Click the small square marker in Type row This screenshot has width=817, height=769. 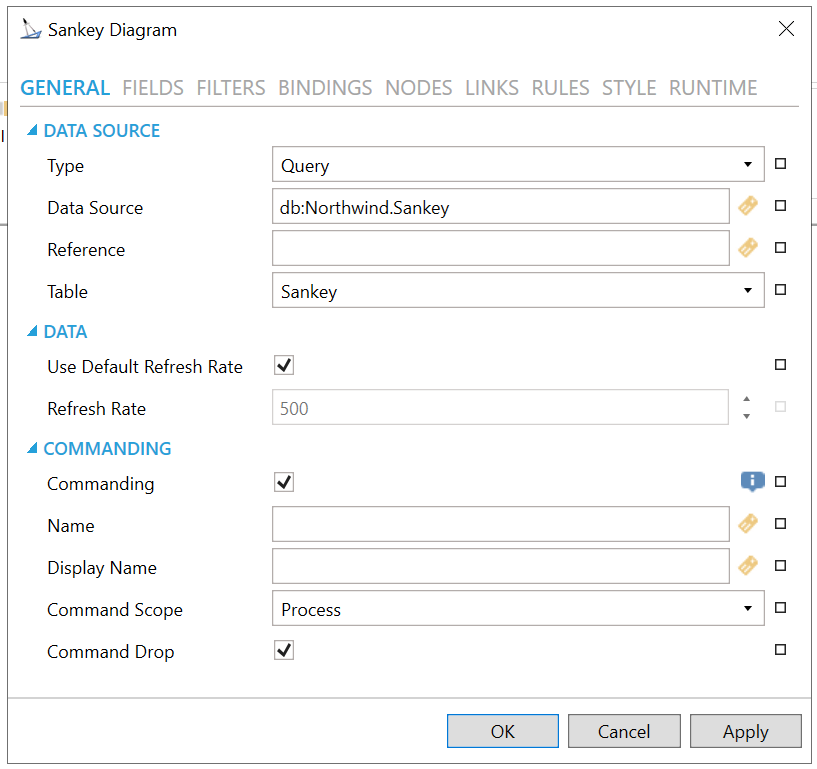click(x=781, y=164)
